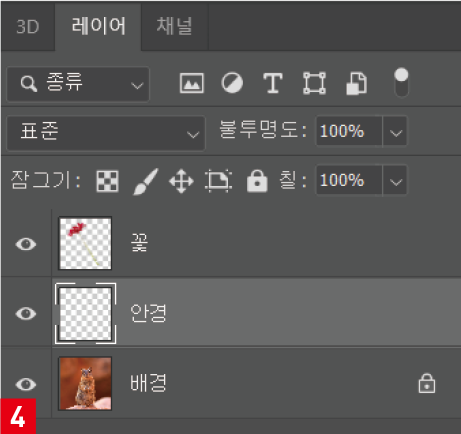This screenshot has width=461, height=434.
Task: Click the 꽃 layer name
Action: [139, 243]
